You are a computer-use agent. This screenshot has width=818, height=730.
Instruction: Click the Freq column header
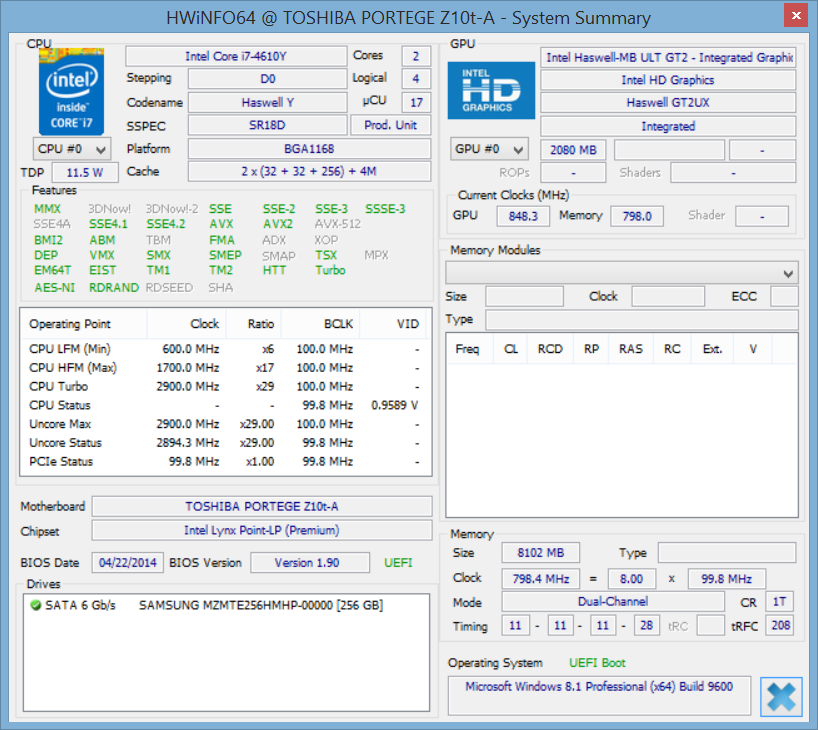click(x=470, y=349)
